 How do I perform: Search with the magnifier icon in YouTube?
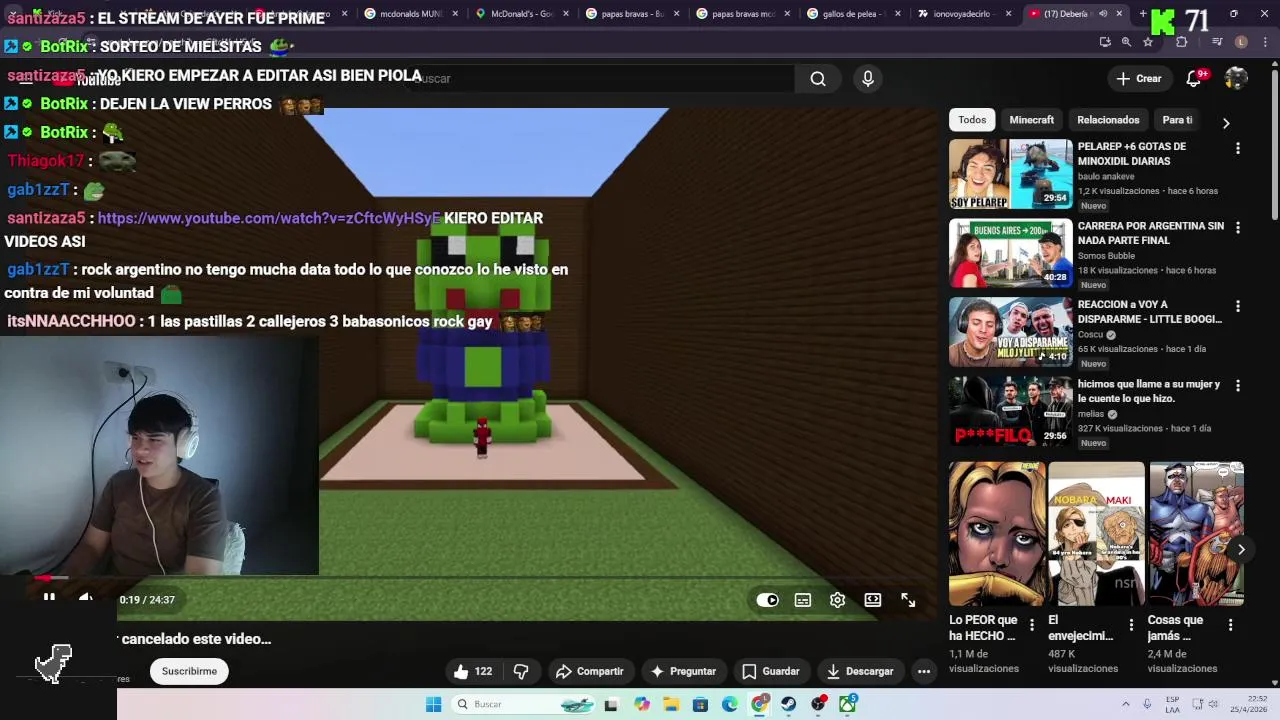point(818,79)
